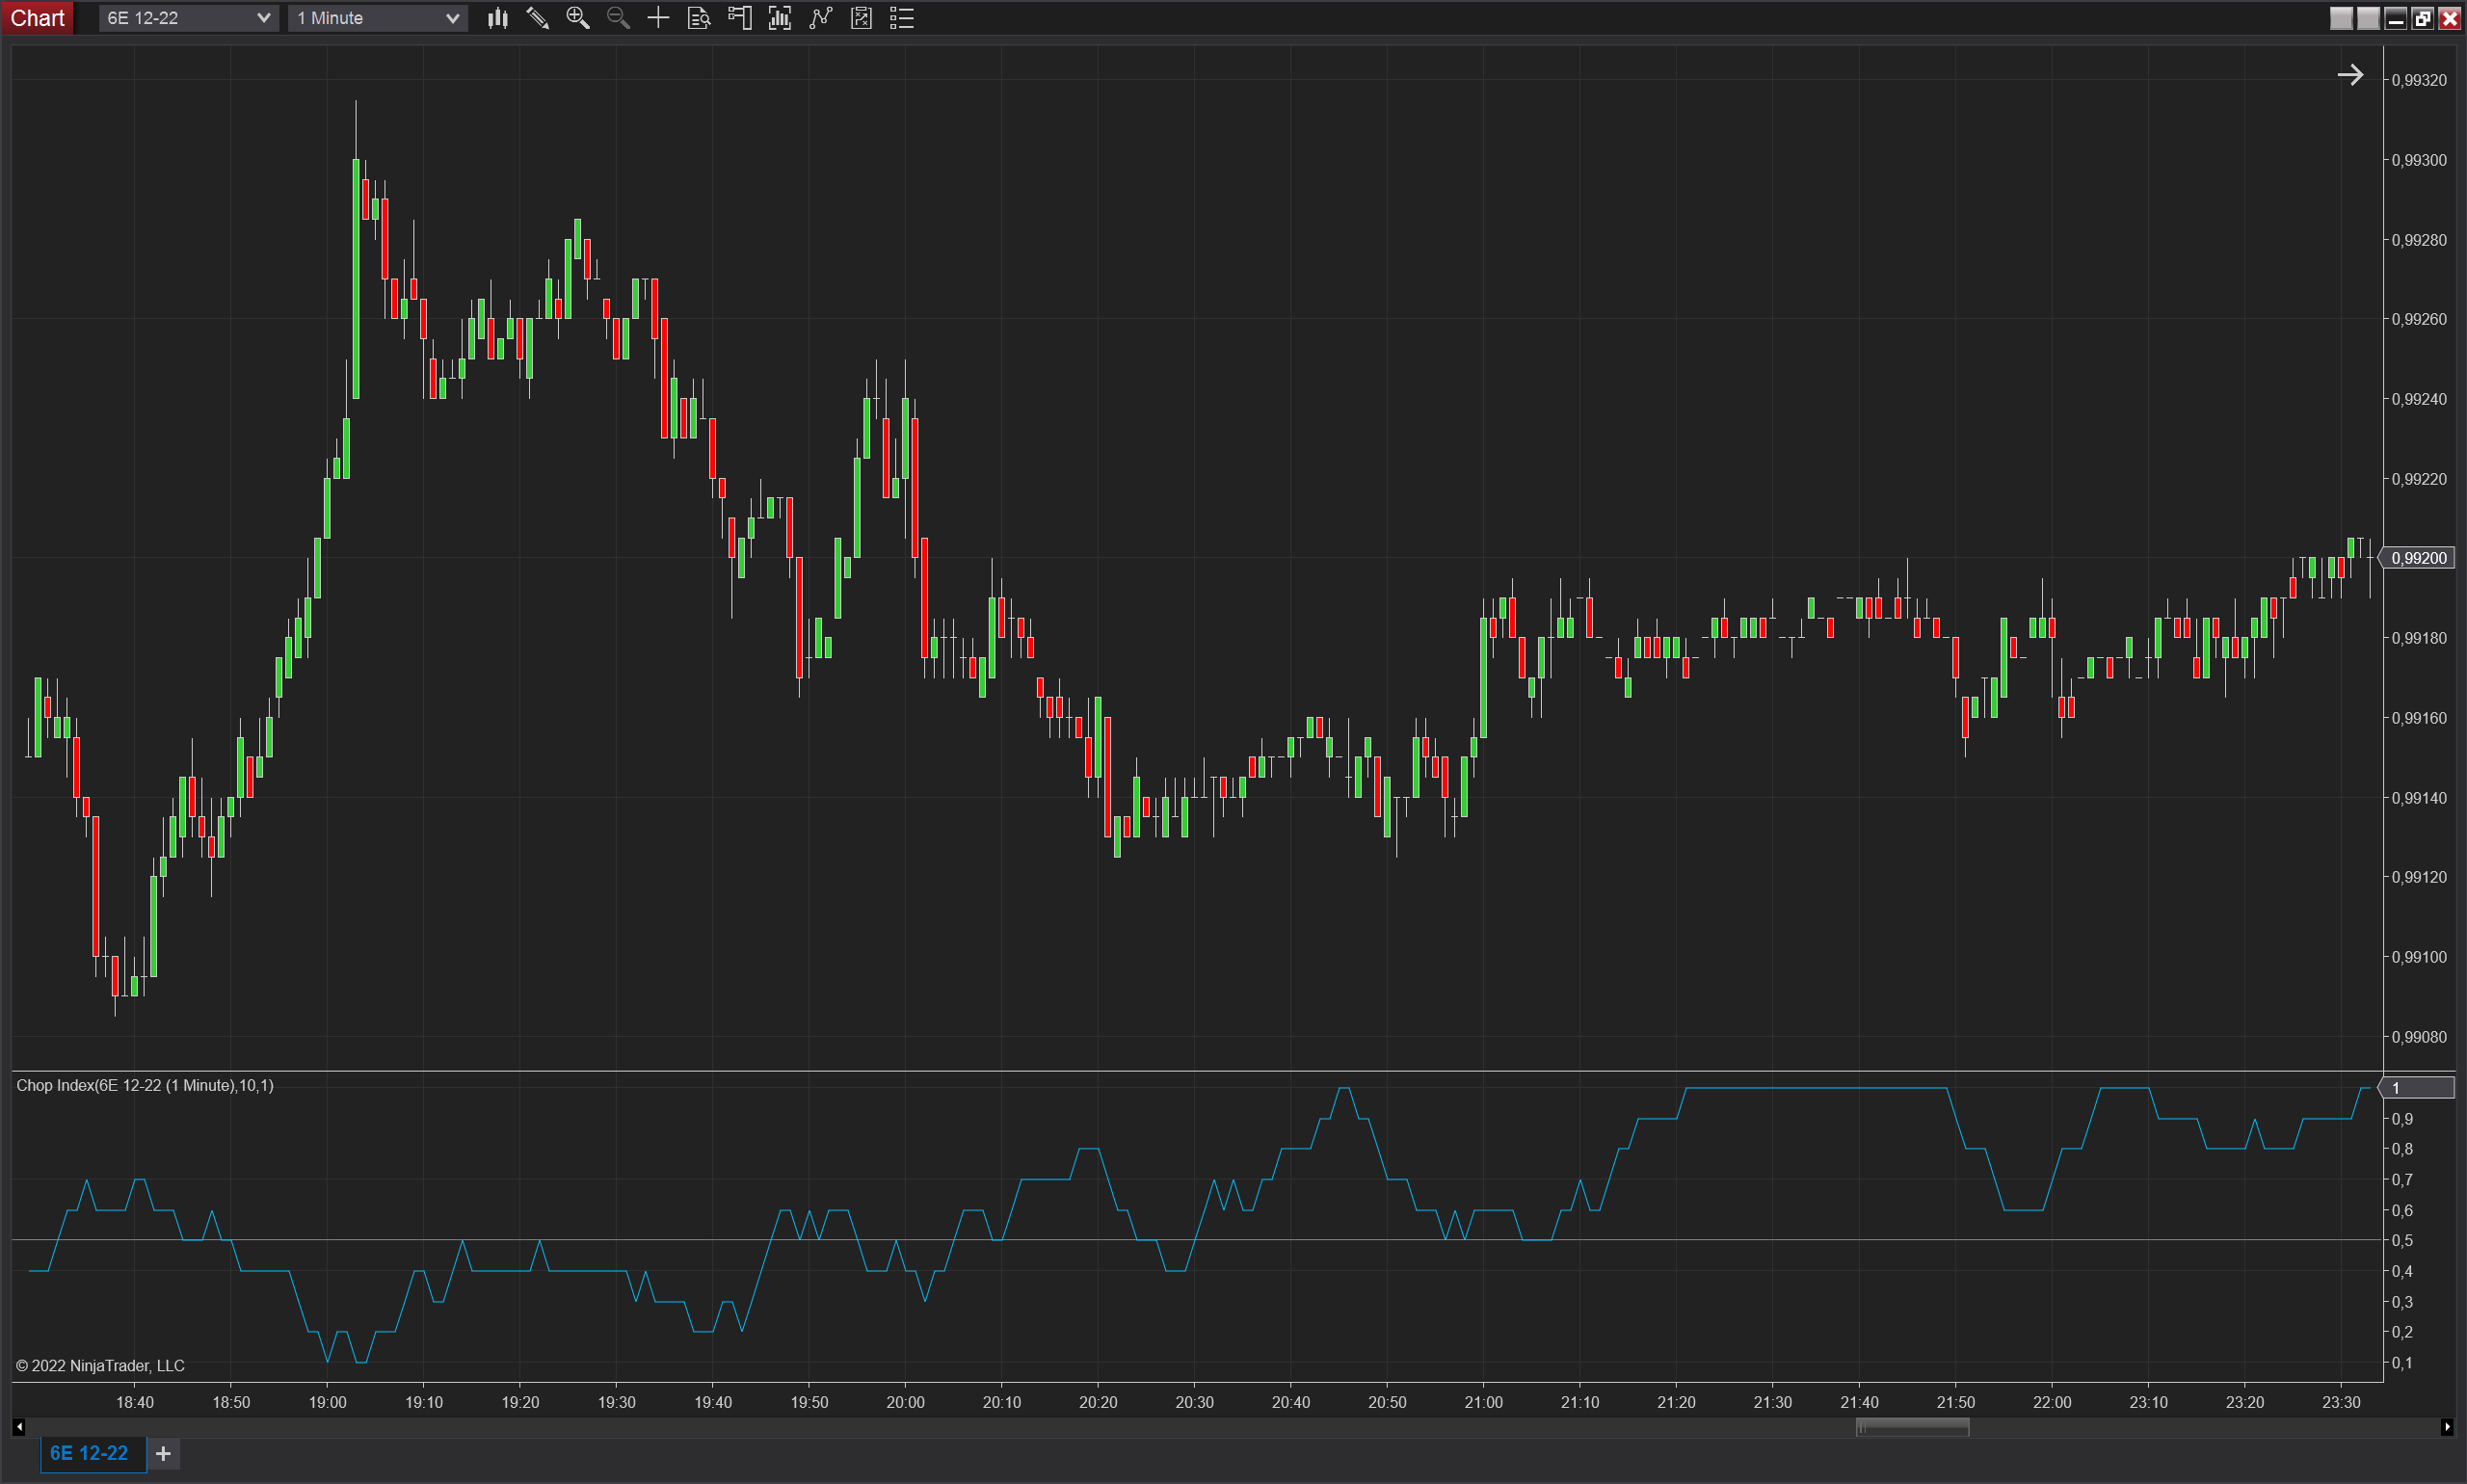Open the bar type chart style icon
The width and height of the screenshot is (2467, 1484).
(x=497, y=18)
